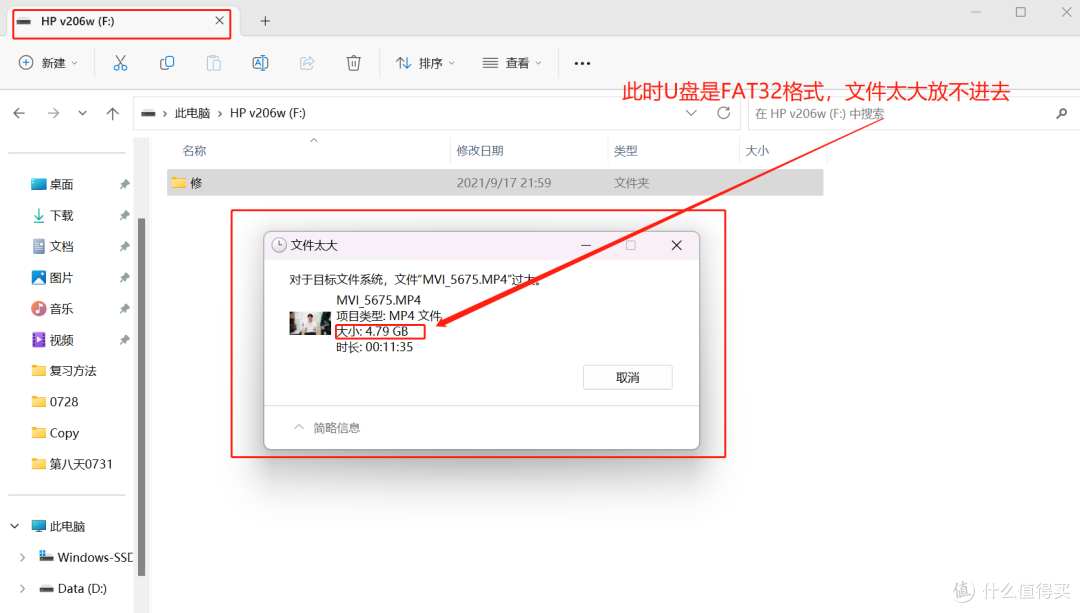
Task: Expand the Data (D:) drive node
Action: pyautogui.click(x=22, y=588)
